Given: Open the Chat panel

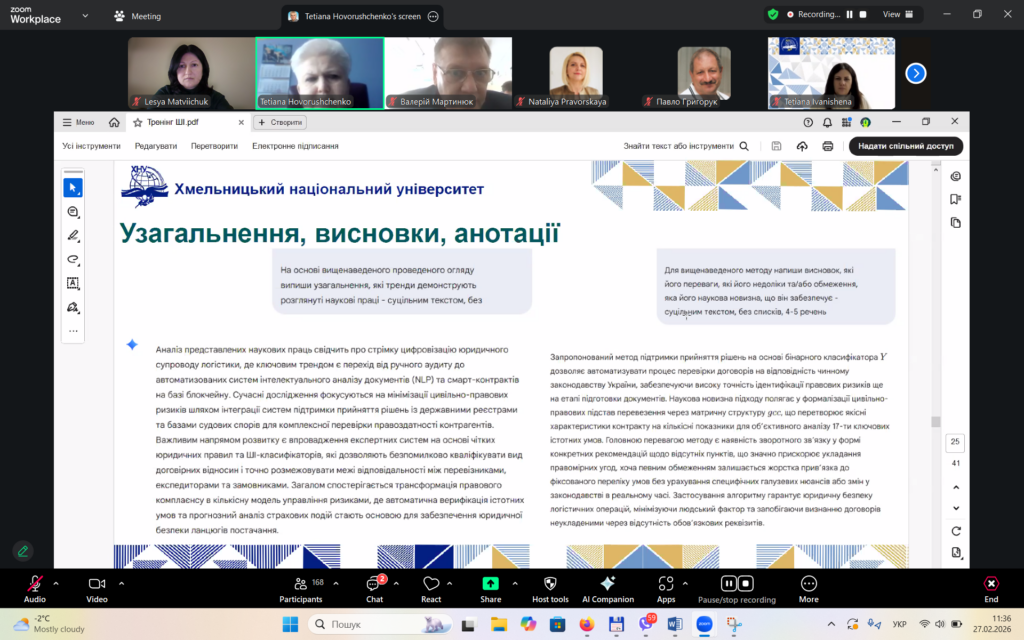Looking at the screenshot, I should tap(375, 584).
